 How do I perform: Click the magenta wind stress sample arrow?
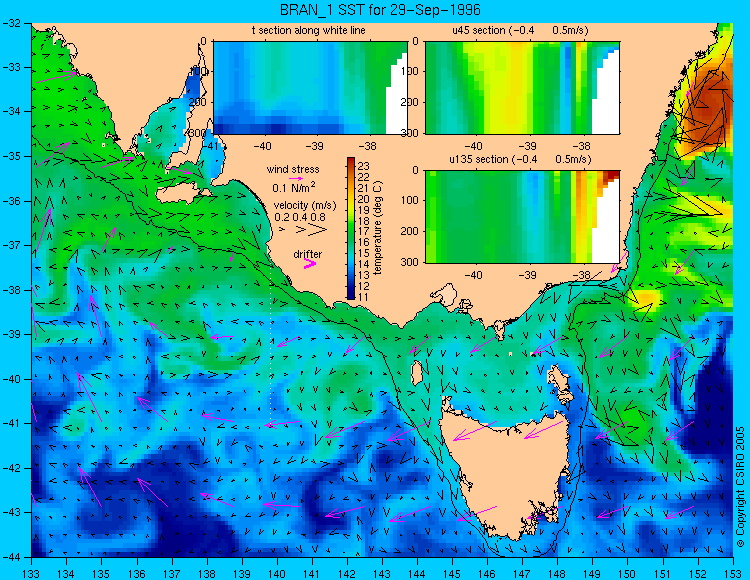coord(296,178)
